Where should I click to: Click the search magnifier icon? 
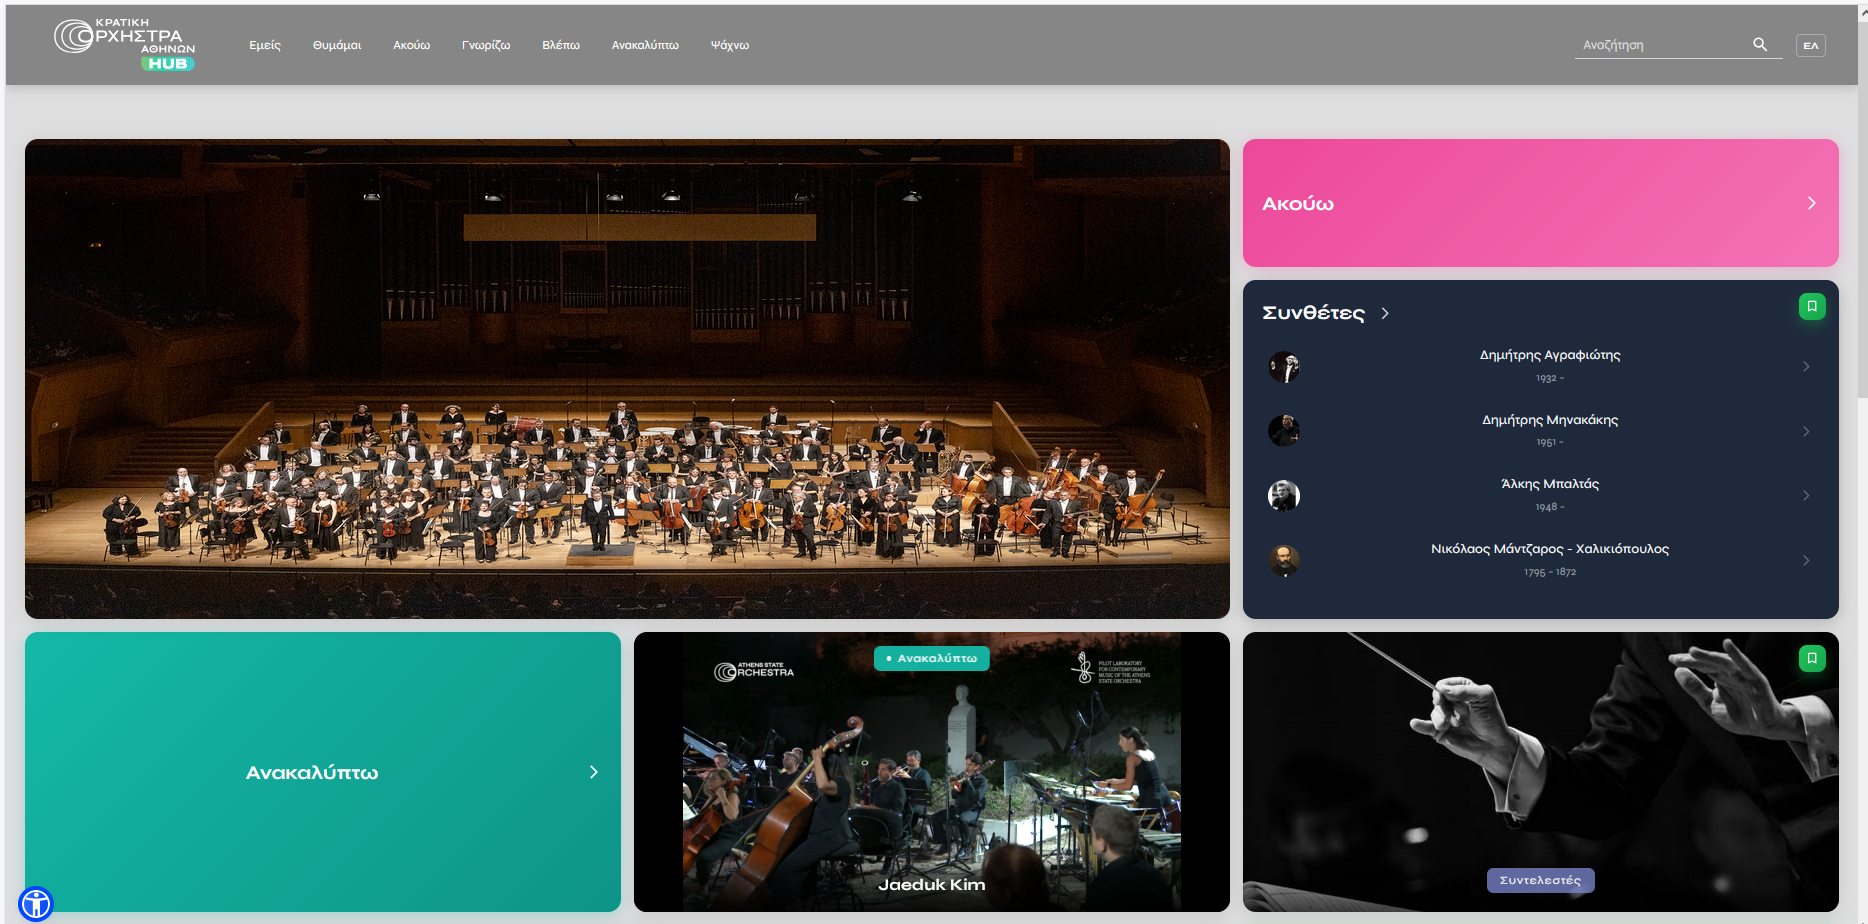[1760, 45]
